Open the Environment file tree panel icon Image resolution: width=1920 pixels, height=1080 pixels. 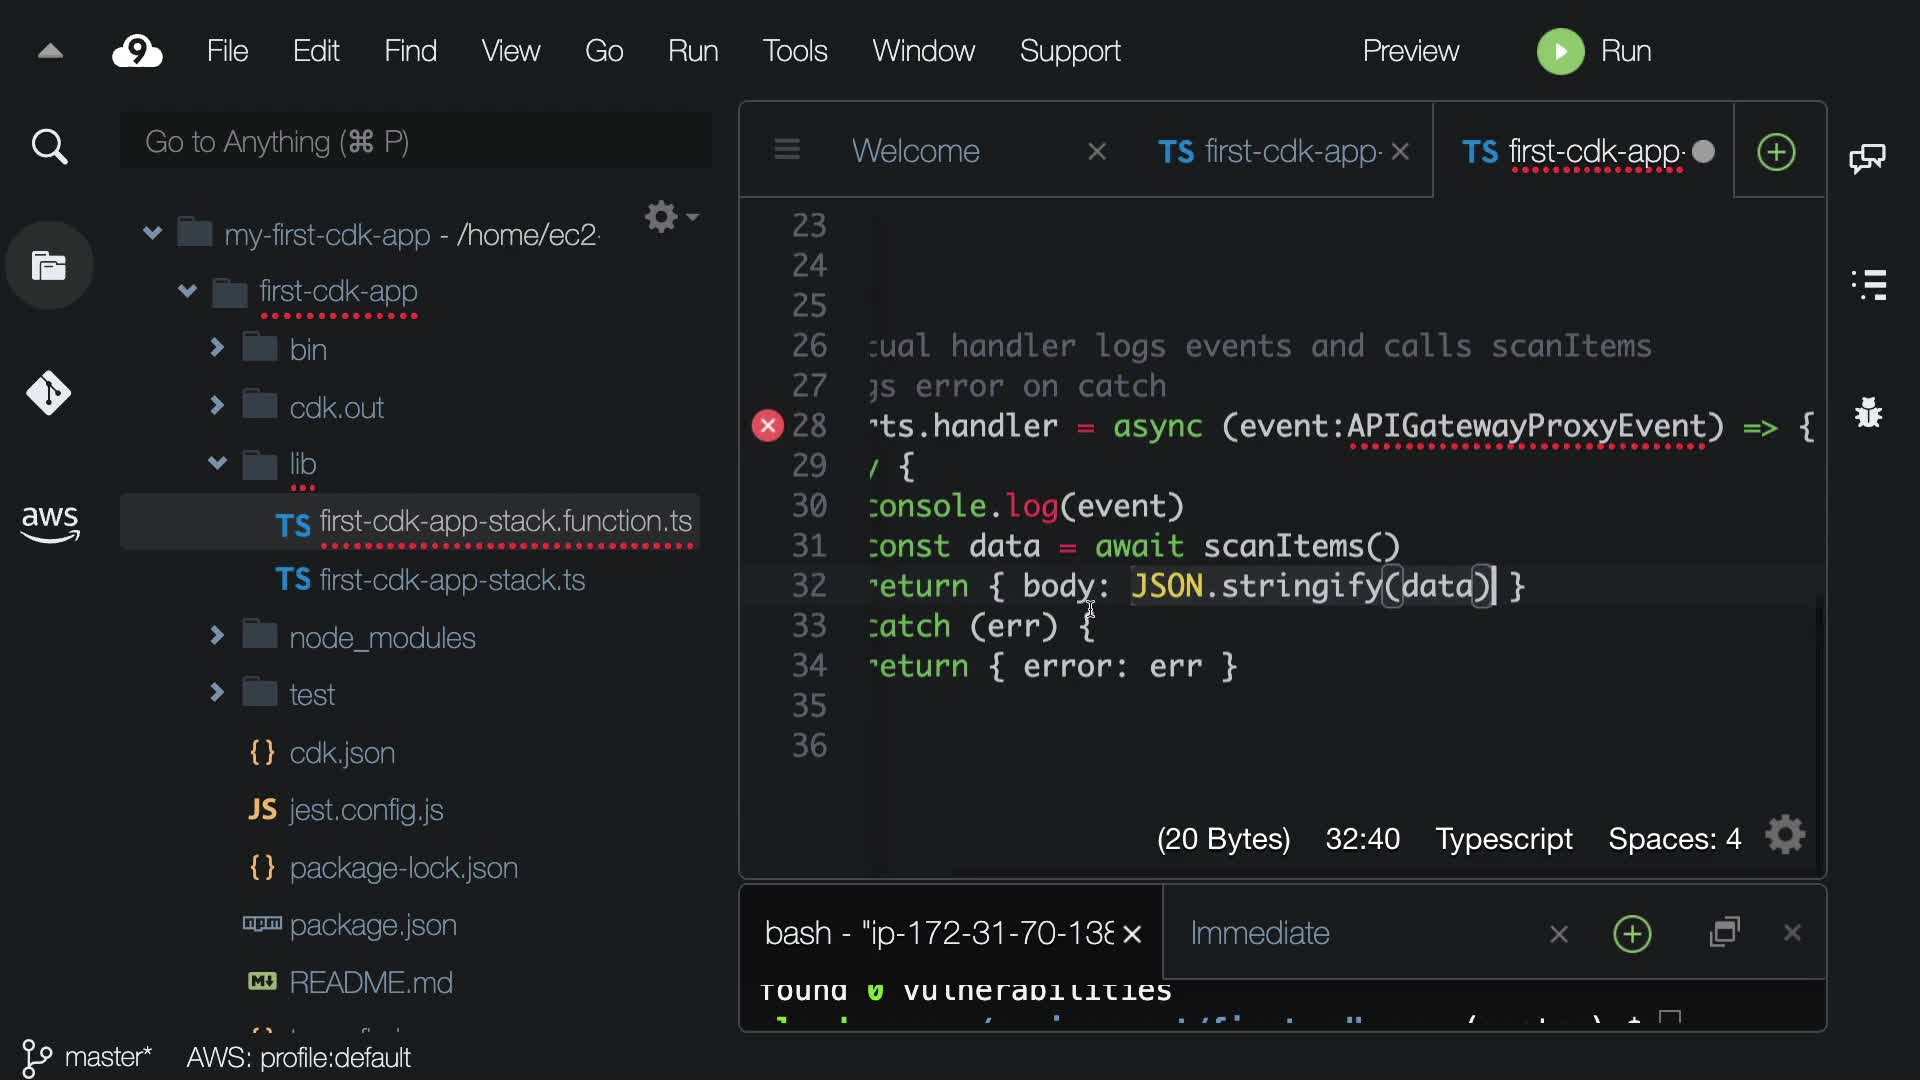coord(49,266)
